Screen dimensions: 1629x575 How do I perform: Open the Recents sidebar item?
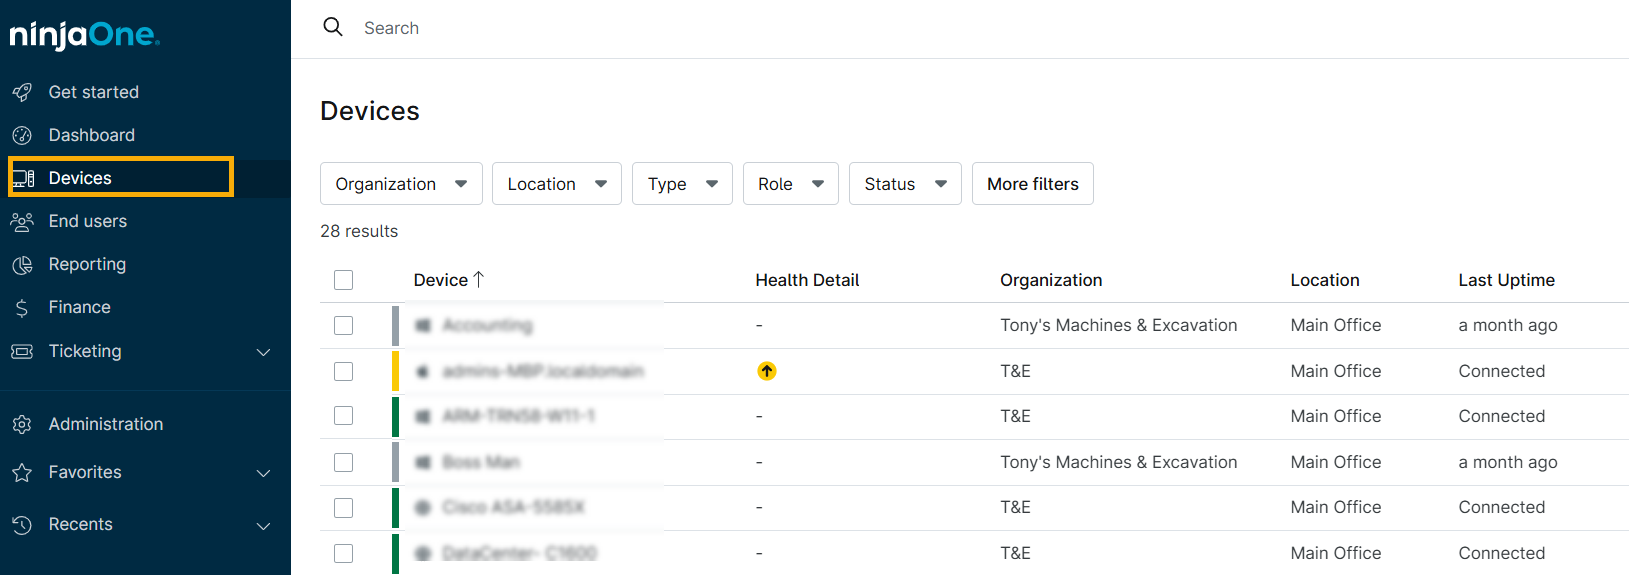click(x=80, y=524)
